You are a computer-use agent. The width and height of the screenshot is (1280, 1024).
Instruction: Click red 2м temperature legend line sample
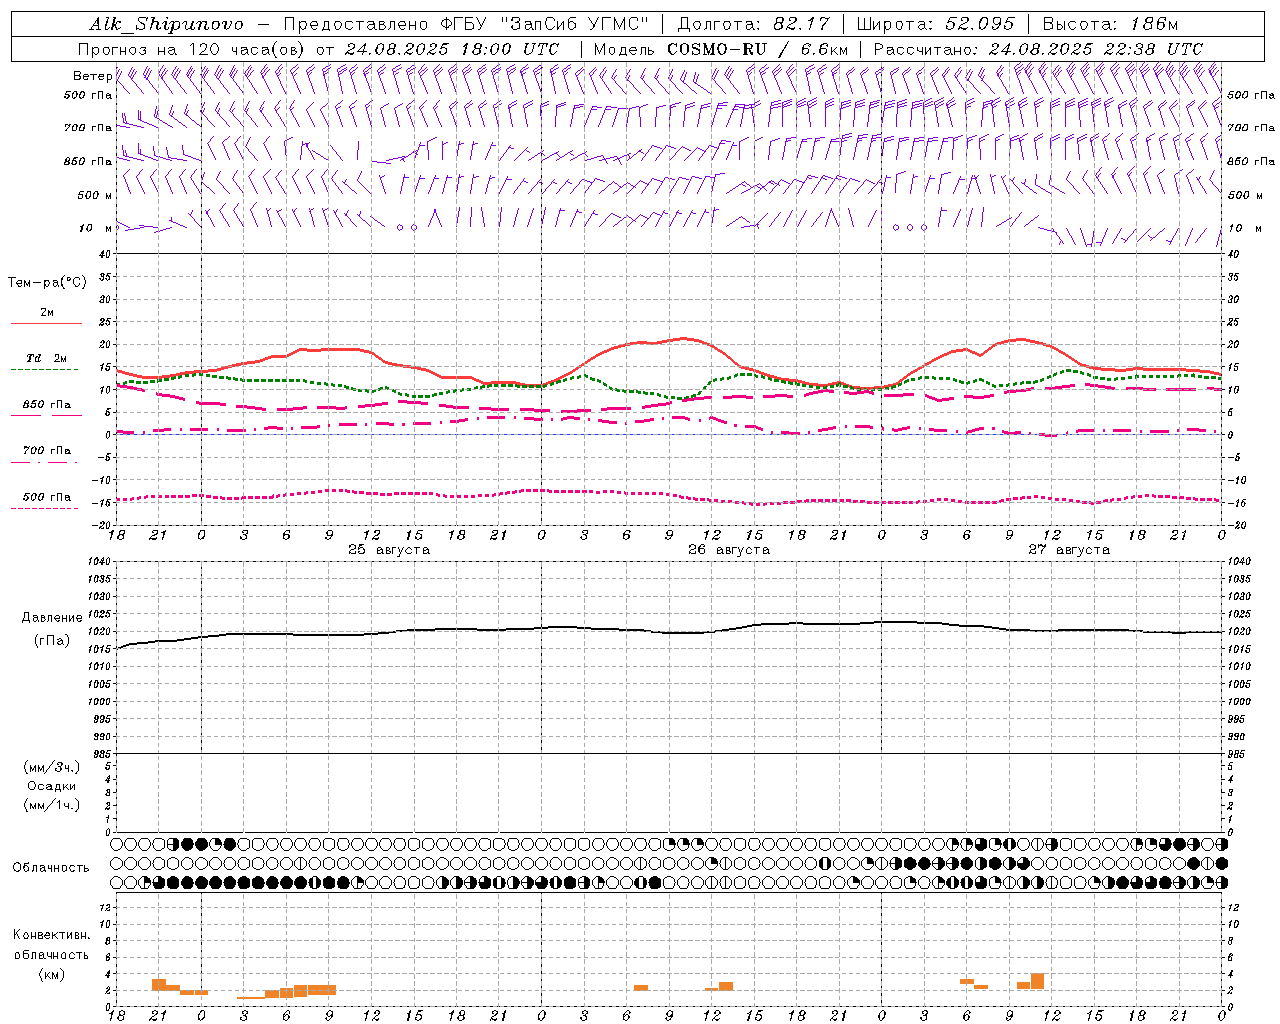point(46,323)
